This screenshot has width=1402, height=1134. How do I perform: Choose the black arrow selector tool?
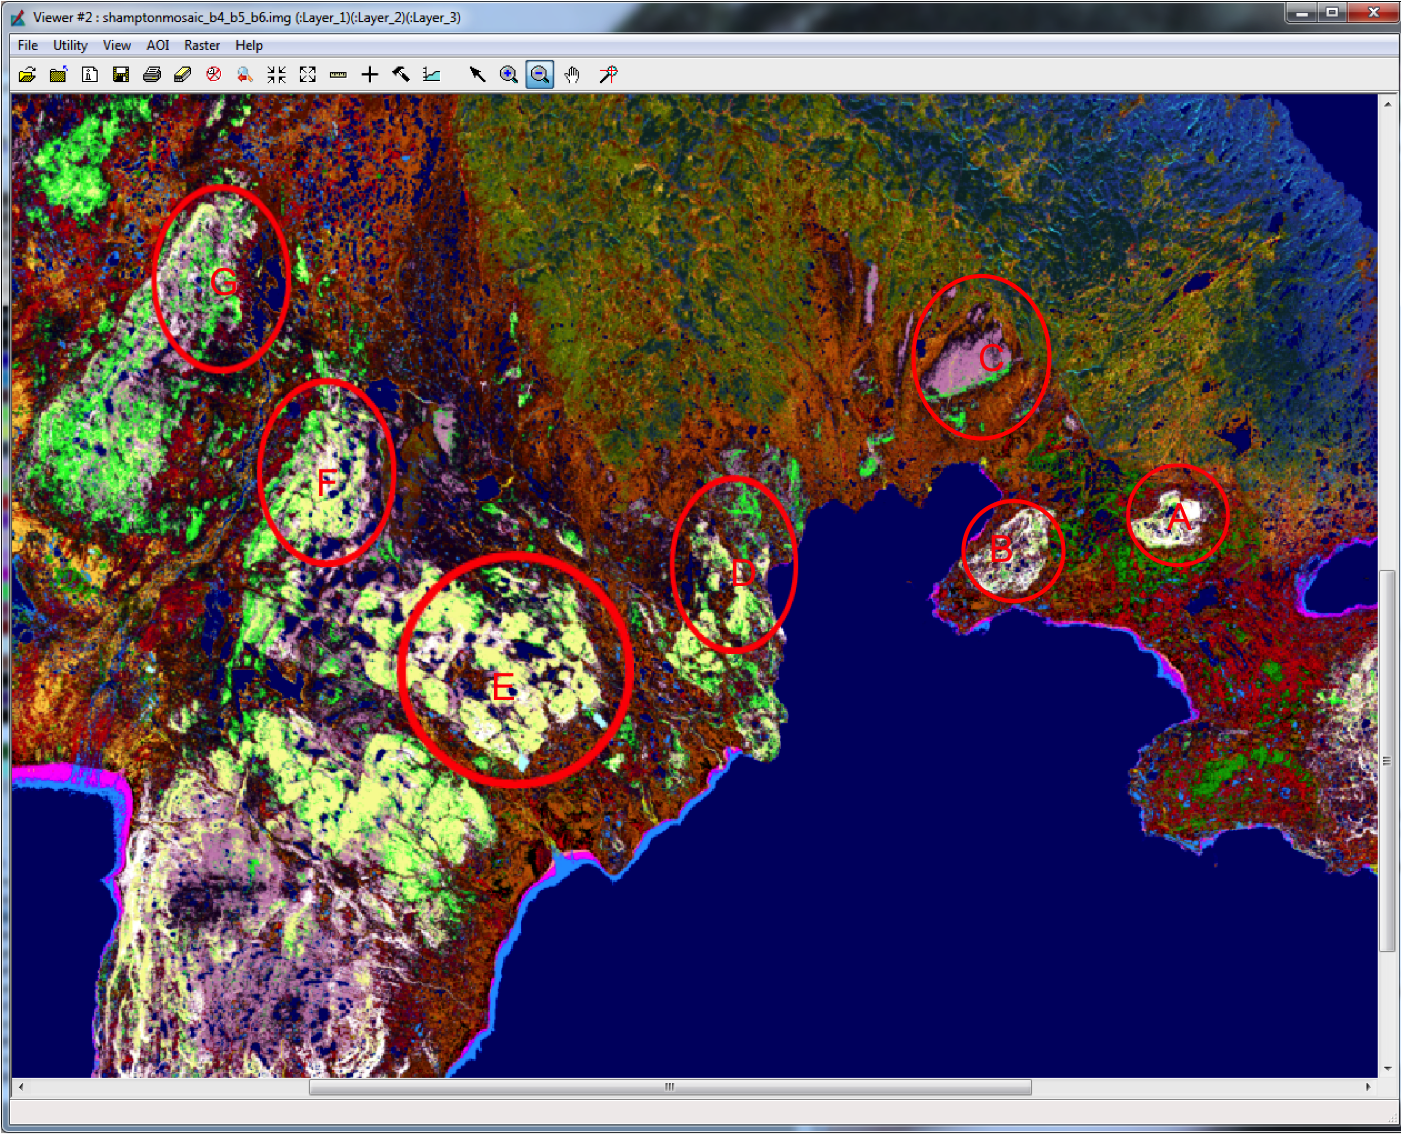point(478,75)
